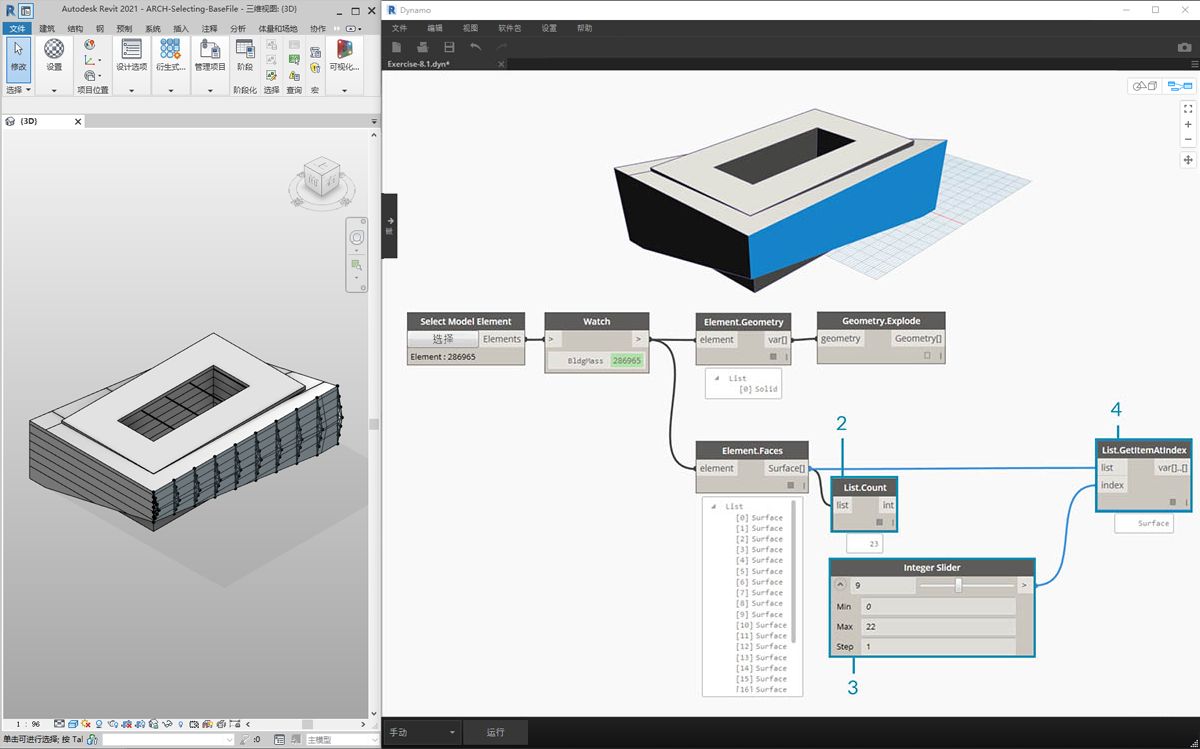Click the Save icon in Dynamo toolbar
The height and width of the screenshot is (749, 1200).
[x=449, y=47]
